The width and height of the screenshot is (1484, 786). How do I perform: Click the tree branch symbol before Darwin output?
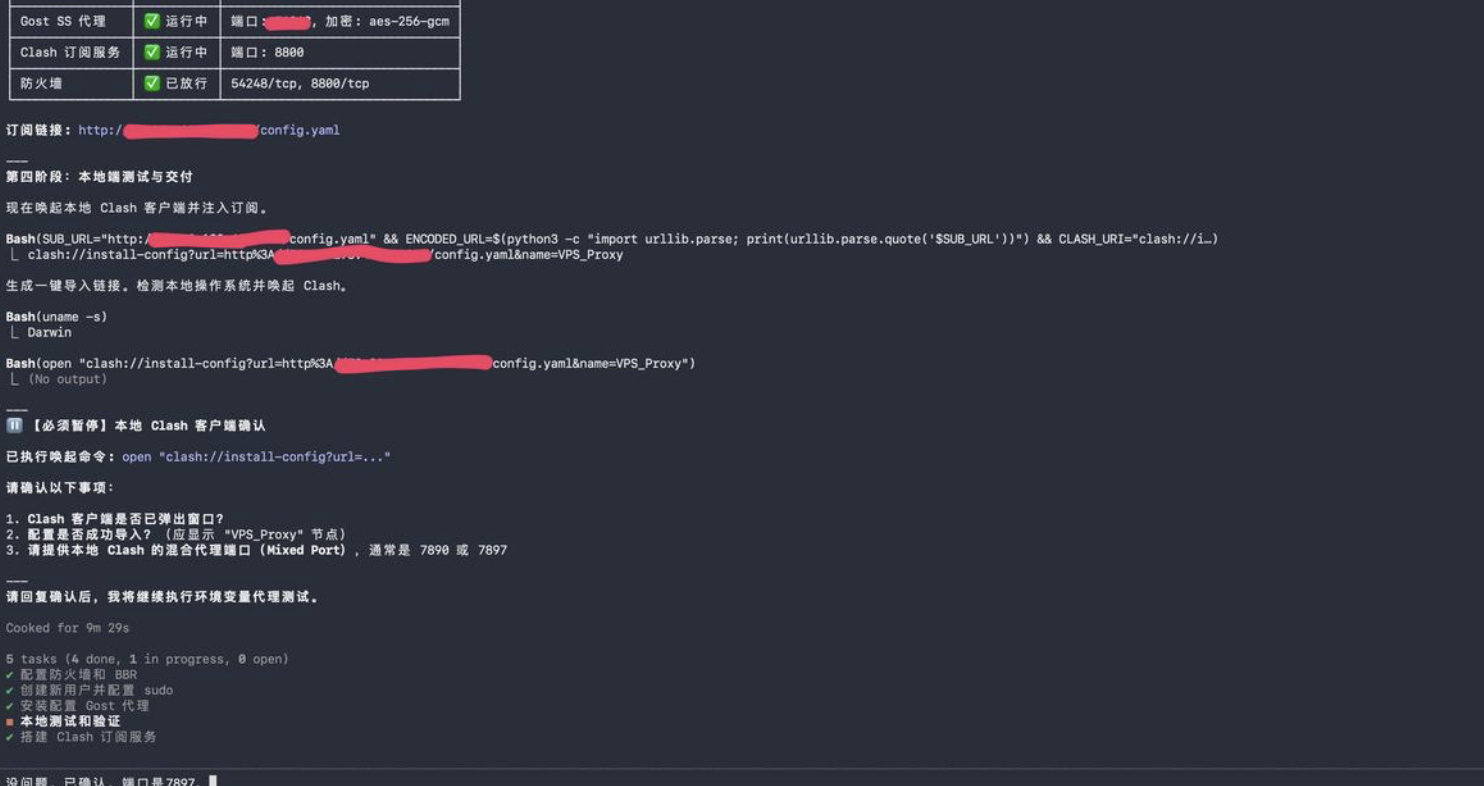point(14,332)
